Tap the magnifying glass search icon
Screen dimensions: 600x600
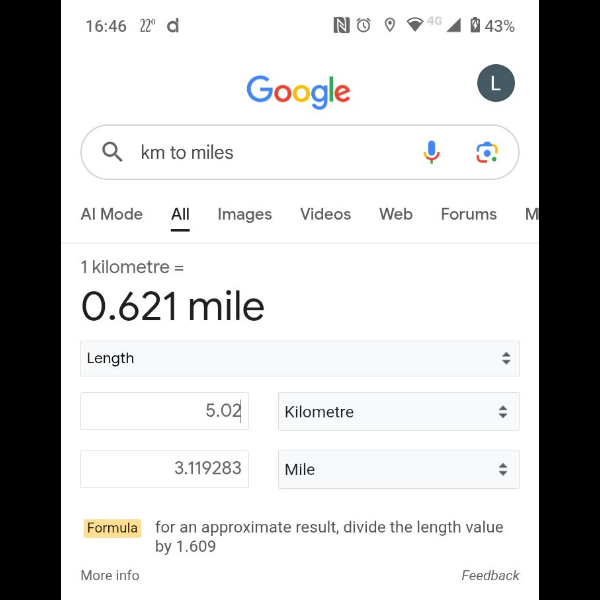113,152
